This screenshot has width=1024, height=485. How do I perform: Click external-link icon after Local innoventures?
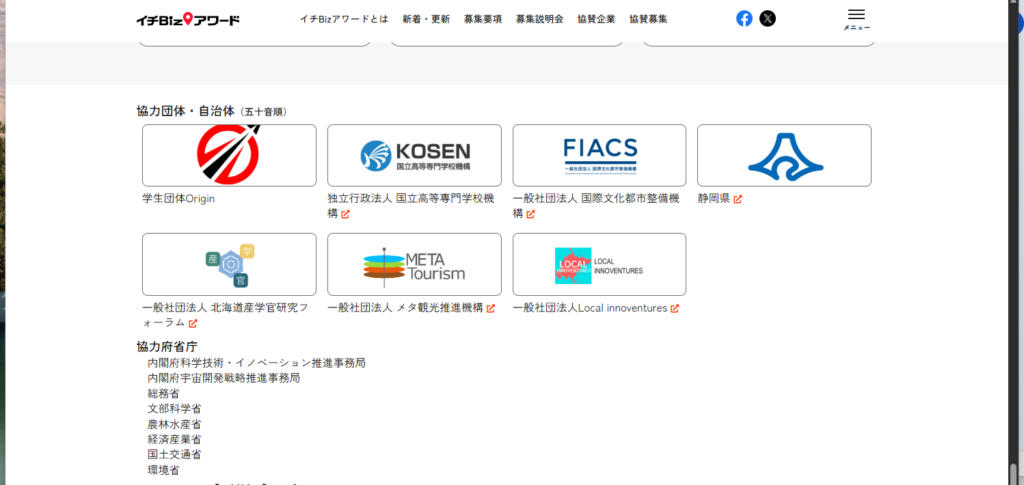tap(675, 308)
